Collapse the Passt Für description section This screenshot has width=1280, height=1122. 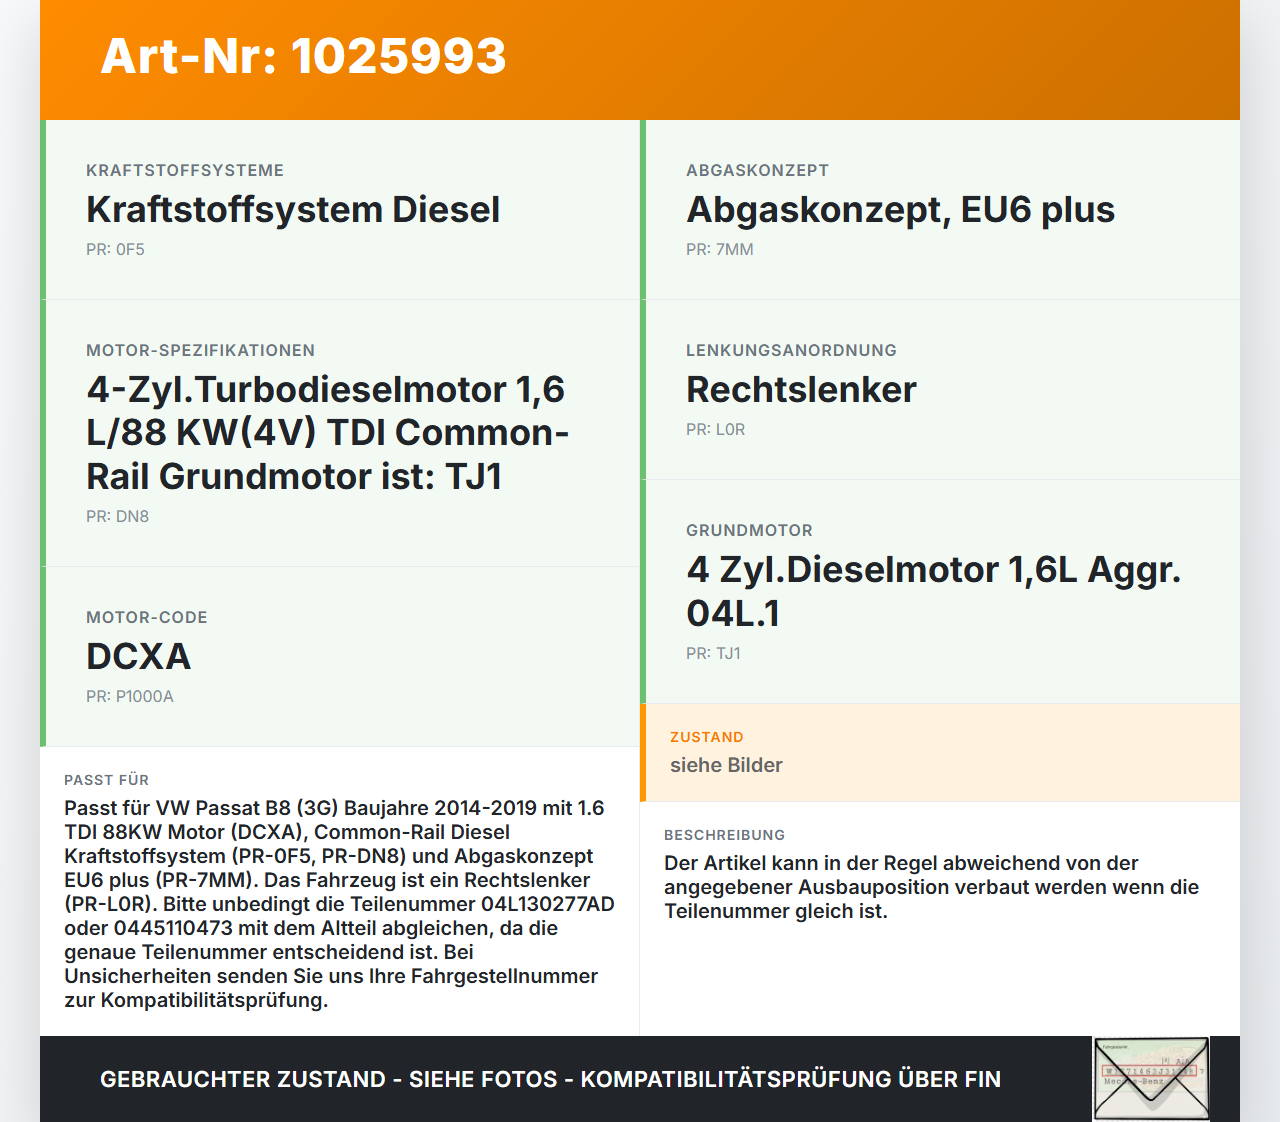tap(340, 890)
